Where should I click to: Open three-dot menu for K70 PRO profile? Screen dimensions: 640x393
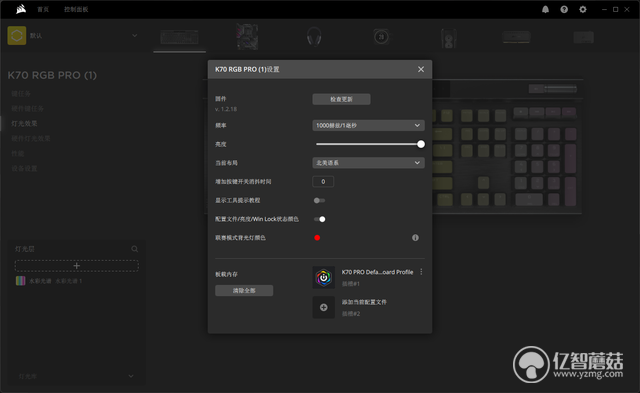[x=421, y=272]
